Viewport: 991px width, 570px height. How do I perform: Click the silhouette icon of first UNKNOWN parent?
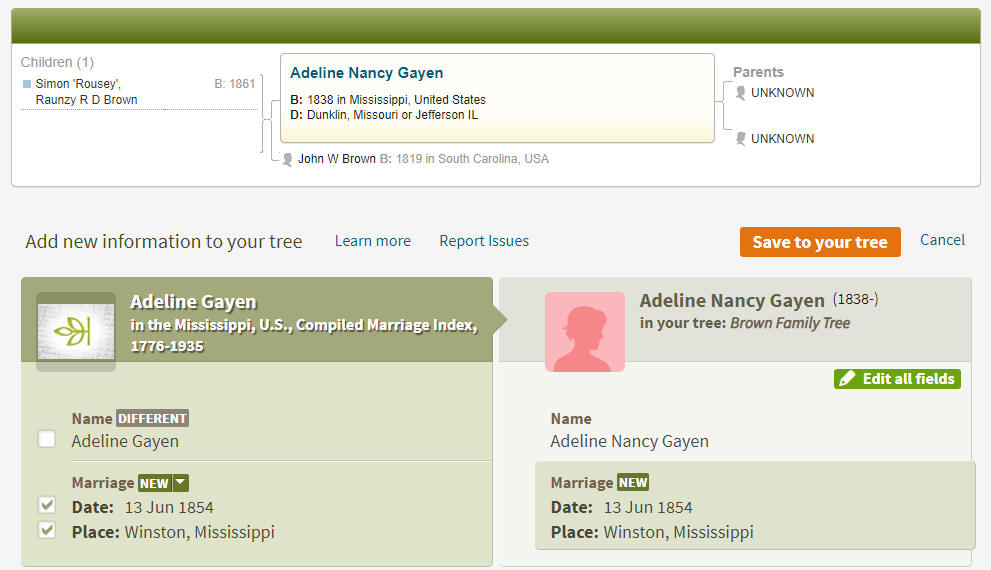(x=741, y=93)
